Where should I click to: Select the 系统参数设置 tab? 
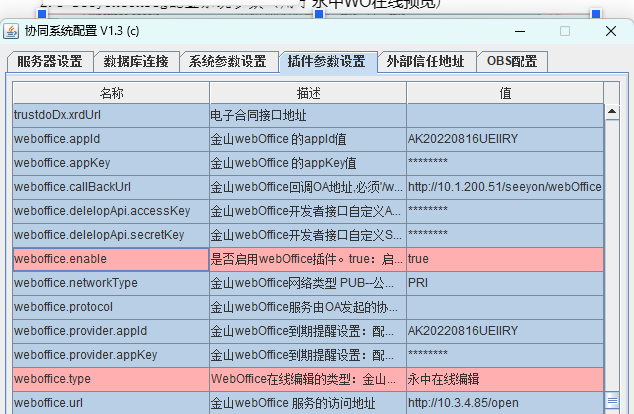point(228,61)
